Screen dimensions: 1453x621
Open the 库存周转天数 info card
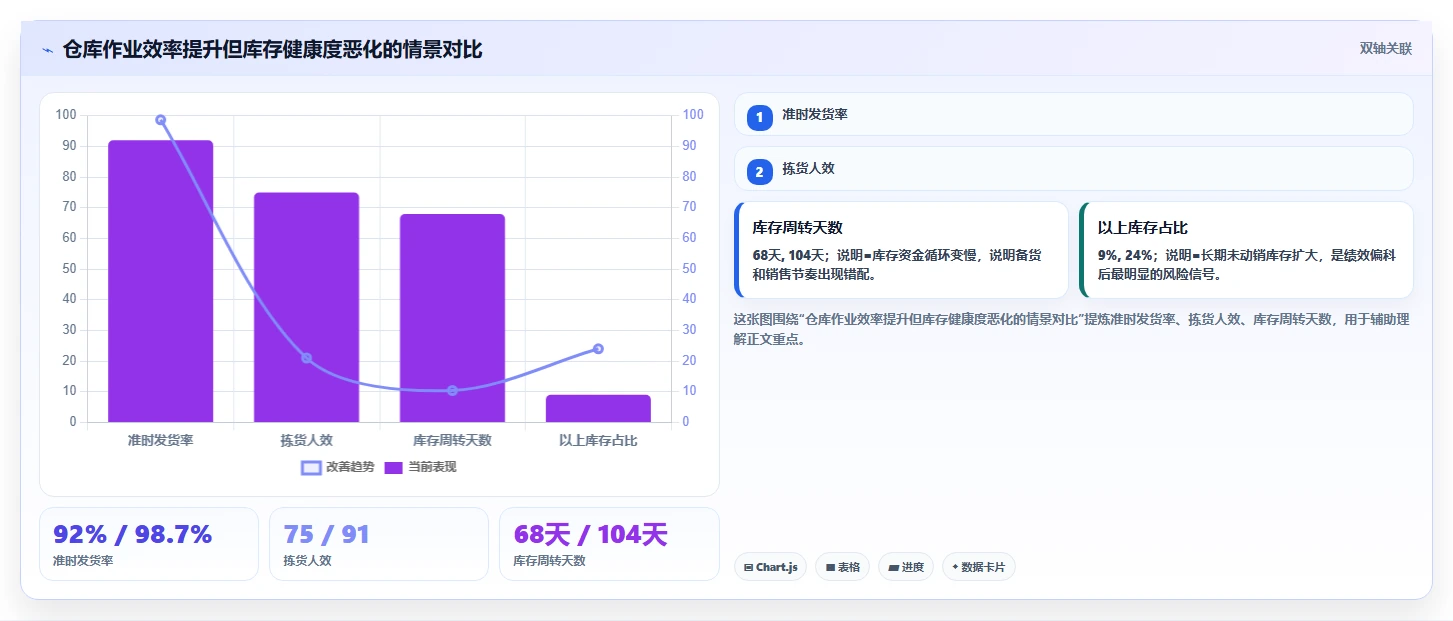click(x=901, y=250)
